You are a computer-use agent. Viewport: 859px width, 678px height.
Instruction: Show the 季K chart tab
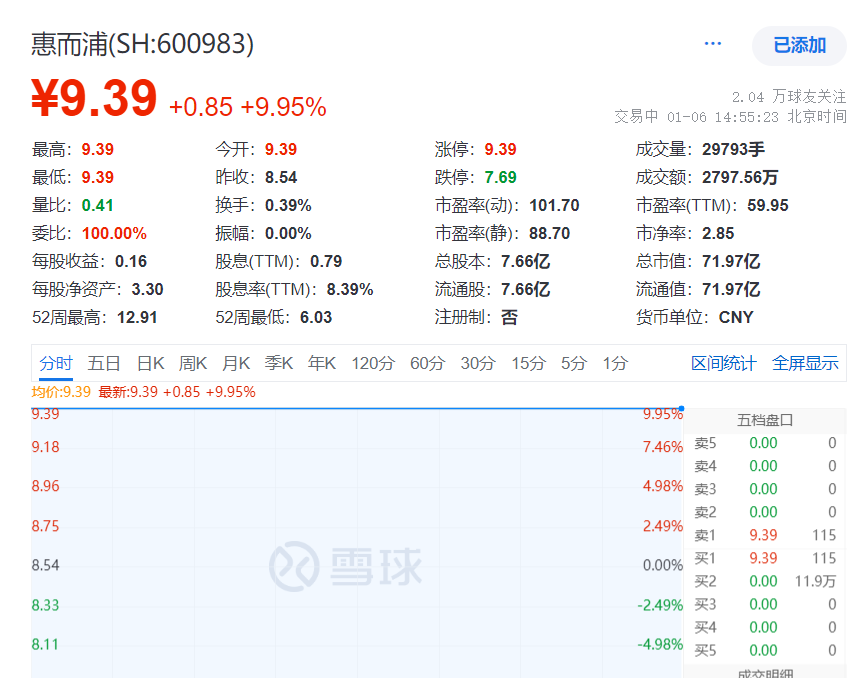click(x=278, y=363)
